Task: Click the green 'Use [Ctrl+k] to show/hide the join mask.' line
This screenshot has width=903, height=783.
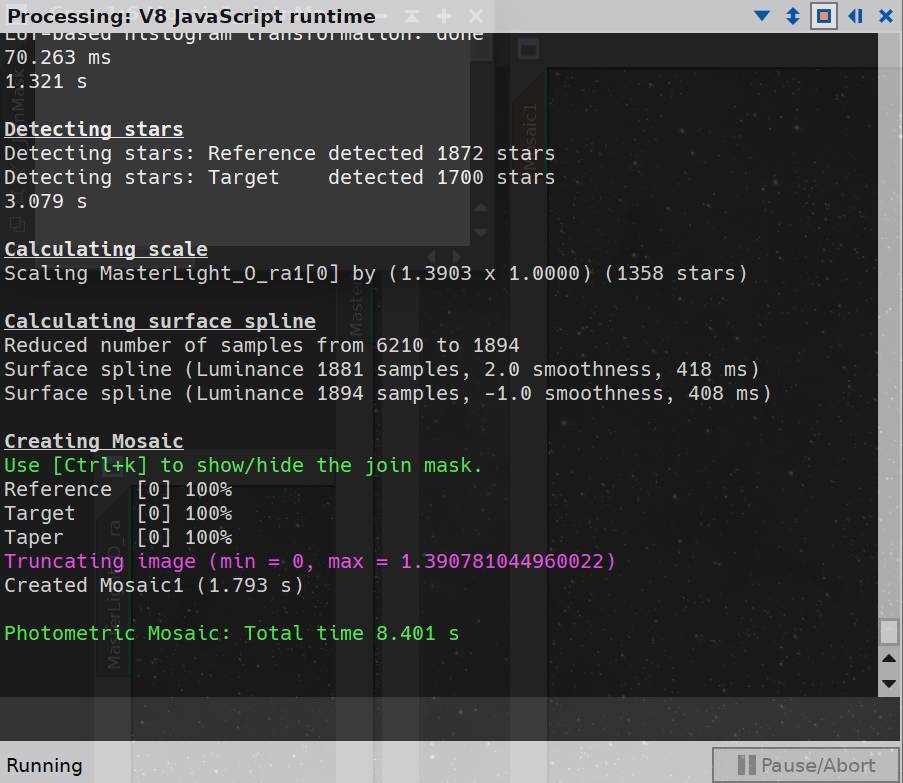Action: click(243, 466)
